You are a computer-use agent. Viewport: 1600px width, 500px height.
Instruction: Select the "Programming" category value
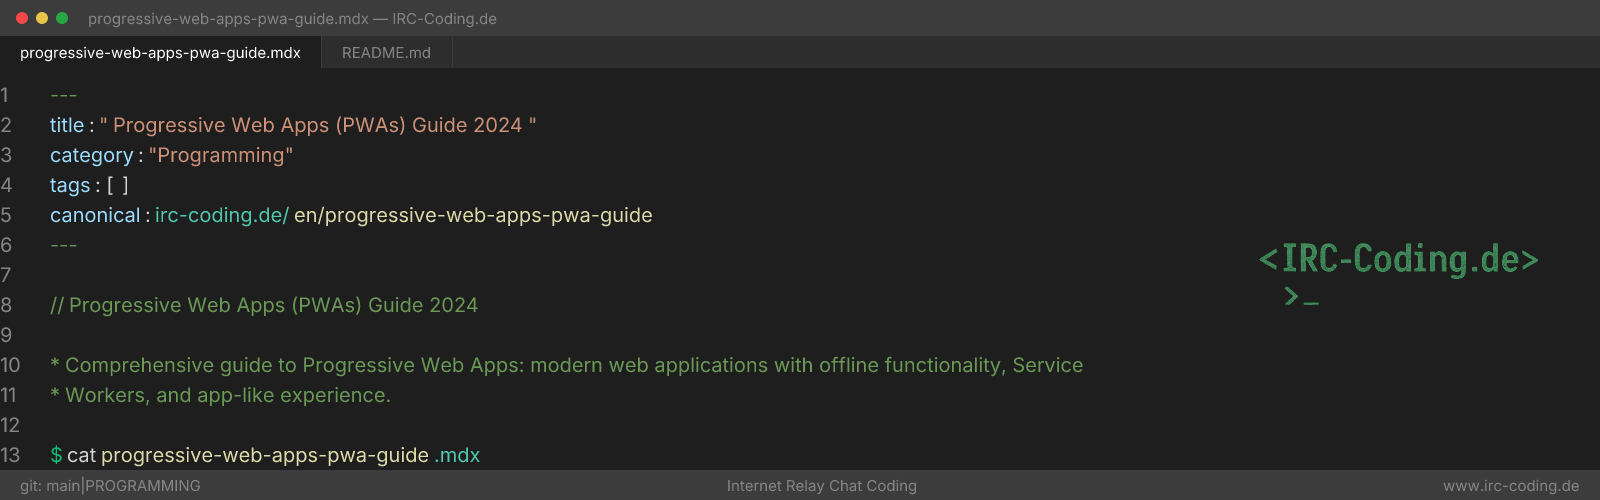coord(221,155)
